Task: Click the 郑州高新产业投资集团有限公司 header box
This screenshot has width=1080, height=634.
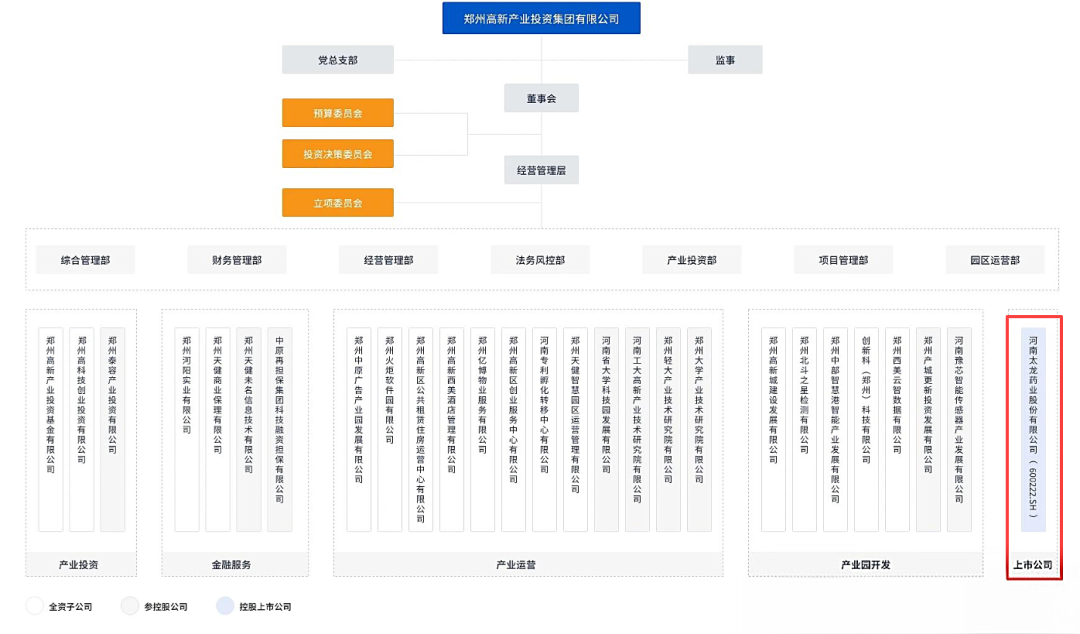Action: tap(541, 19)
